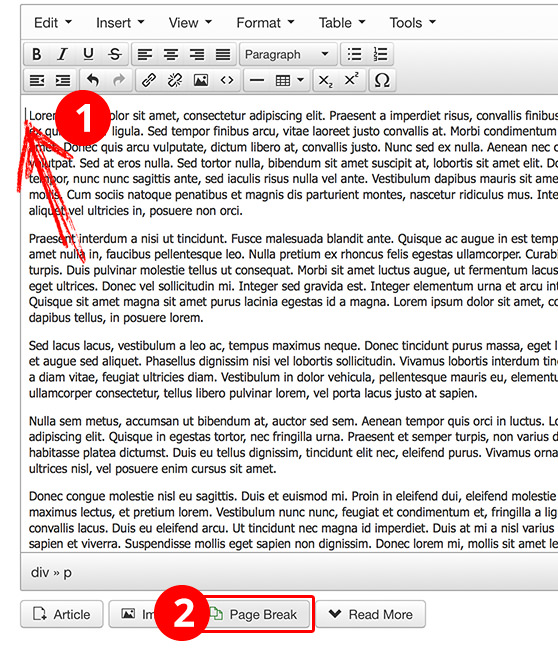Redo the last action
The height and width of the screenshot is (652, 558).
coord(119,80)
